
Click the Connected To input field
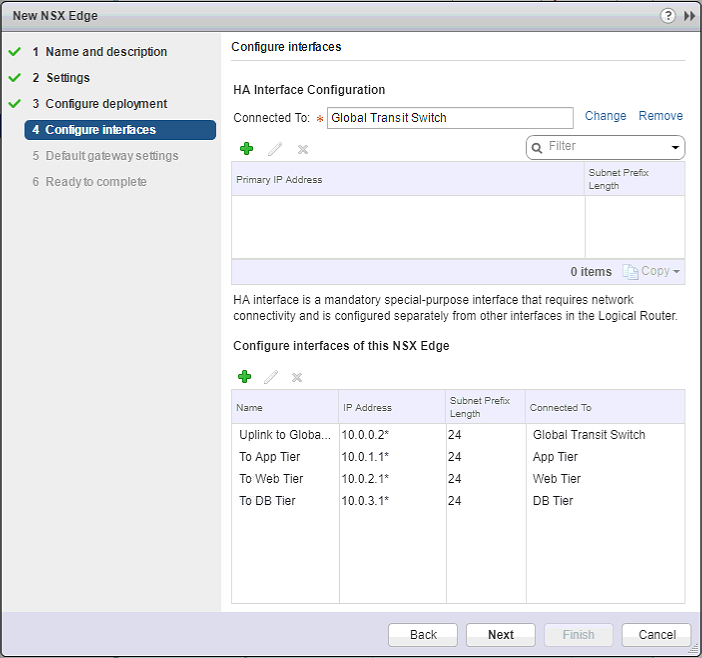coord(449,118)
